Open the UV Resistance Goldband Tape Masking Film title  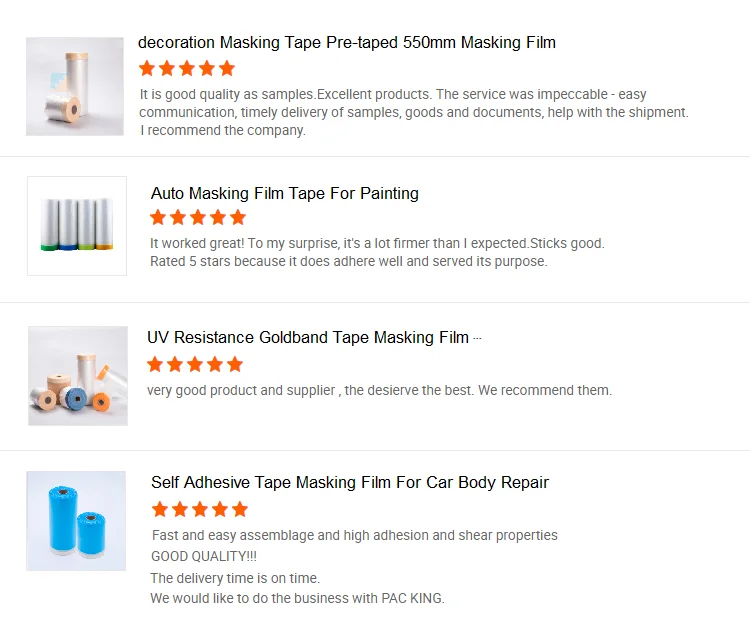pyautogui.click(x=307, y=338)
